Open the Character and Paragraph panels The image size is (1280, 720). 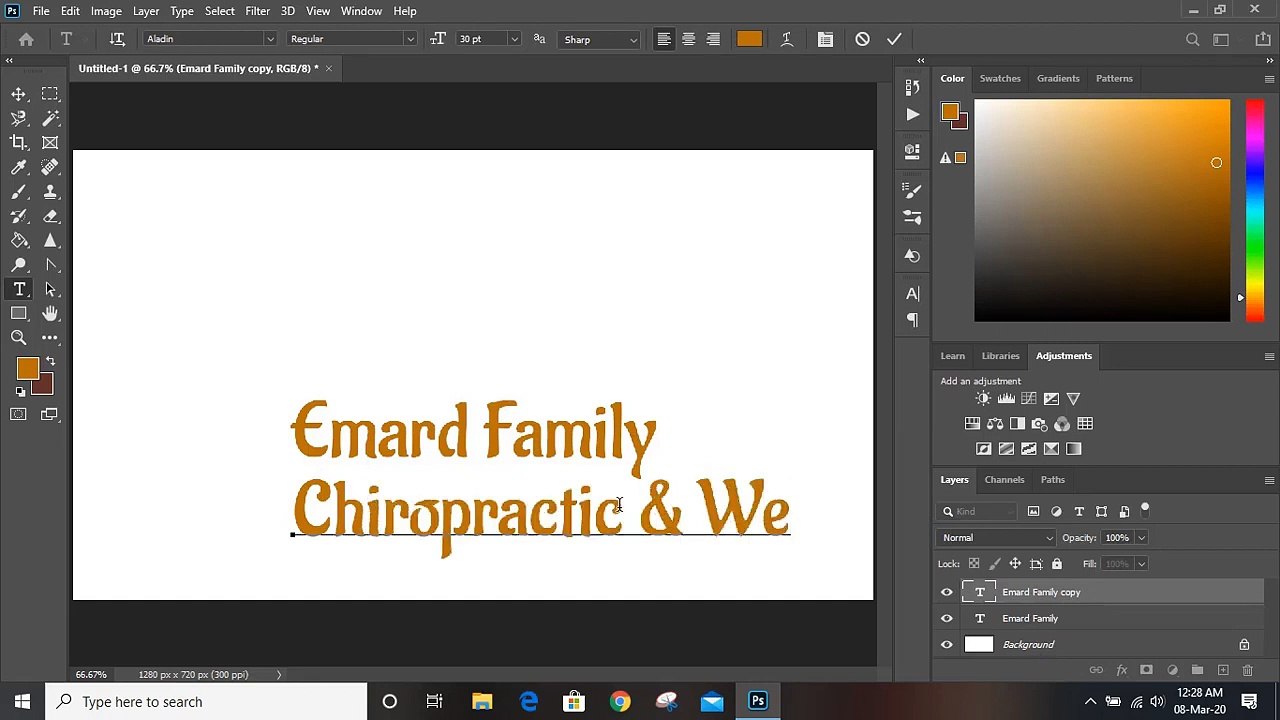[x=825, y=39]
